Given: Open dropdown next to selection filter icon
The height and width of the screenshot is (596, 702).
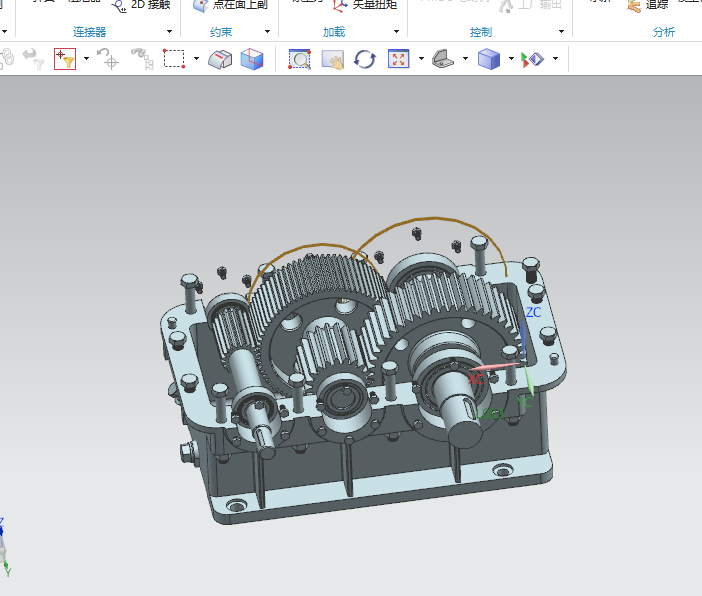Looking at the screenshot, I should (x=86, y=59).
